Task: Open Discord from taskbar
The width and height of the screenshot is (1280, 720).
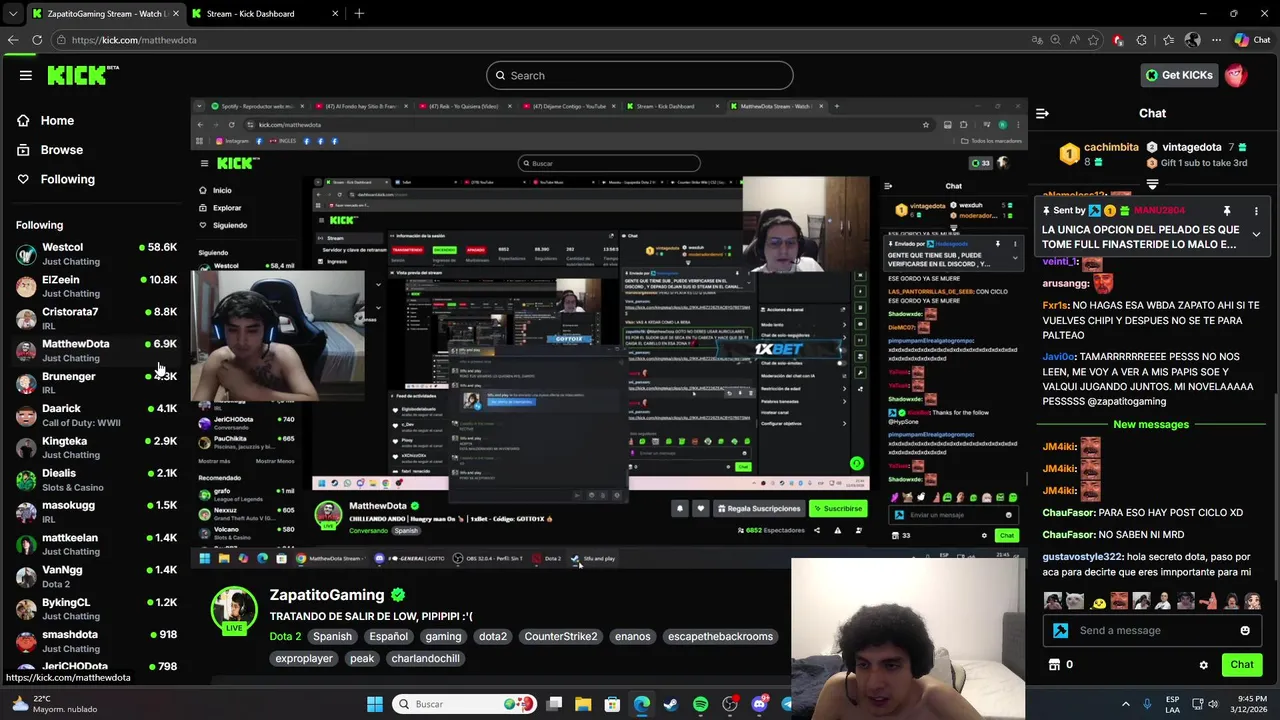Action: coord(759,704)
